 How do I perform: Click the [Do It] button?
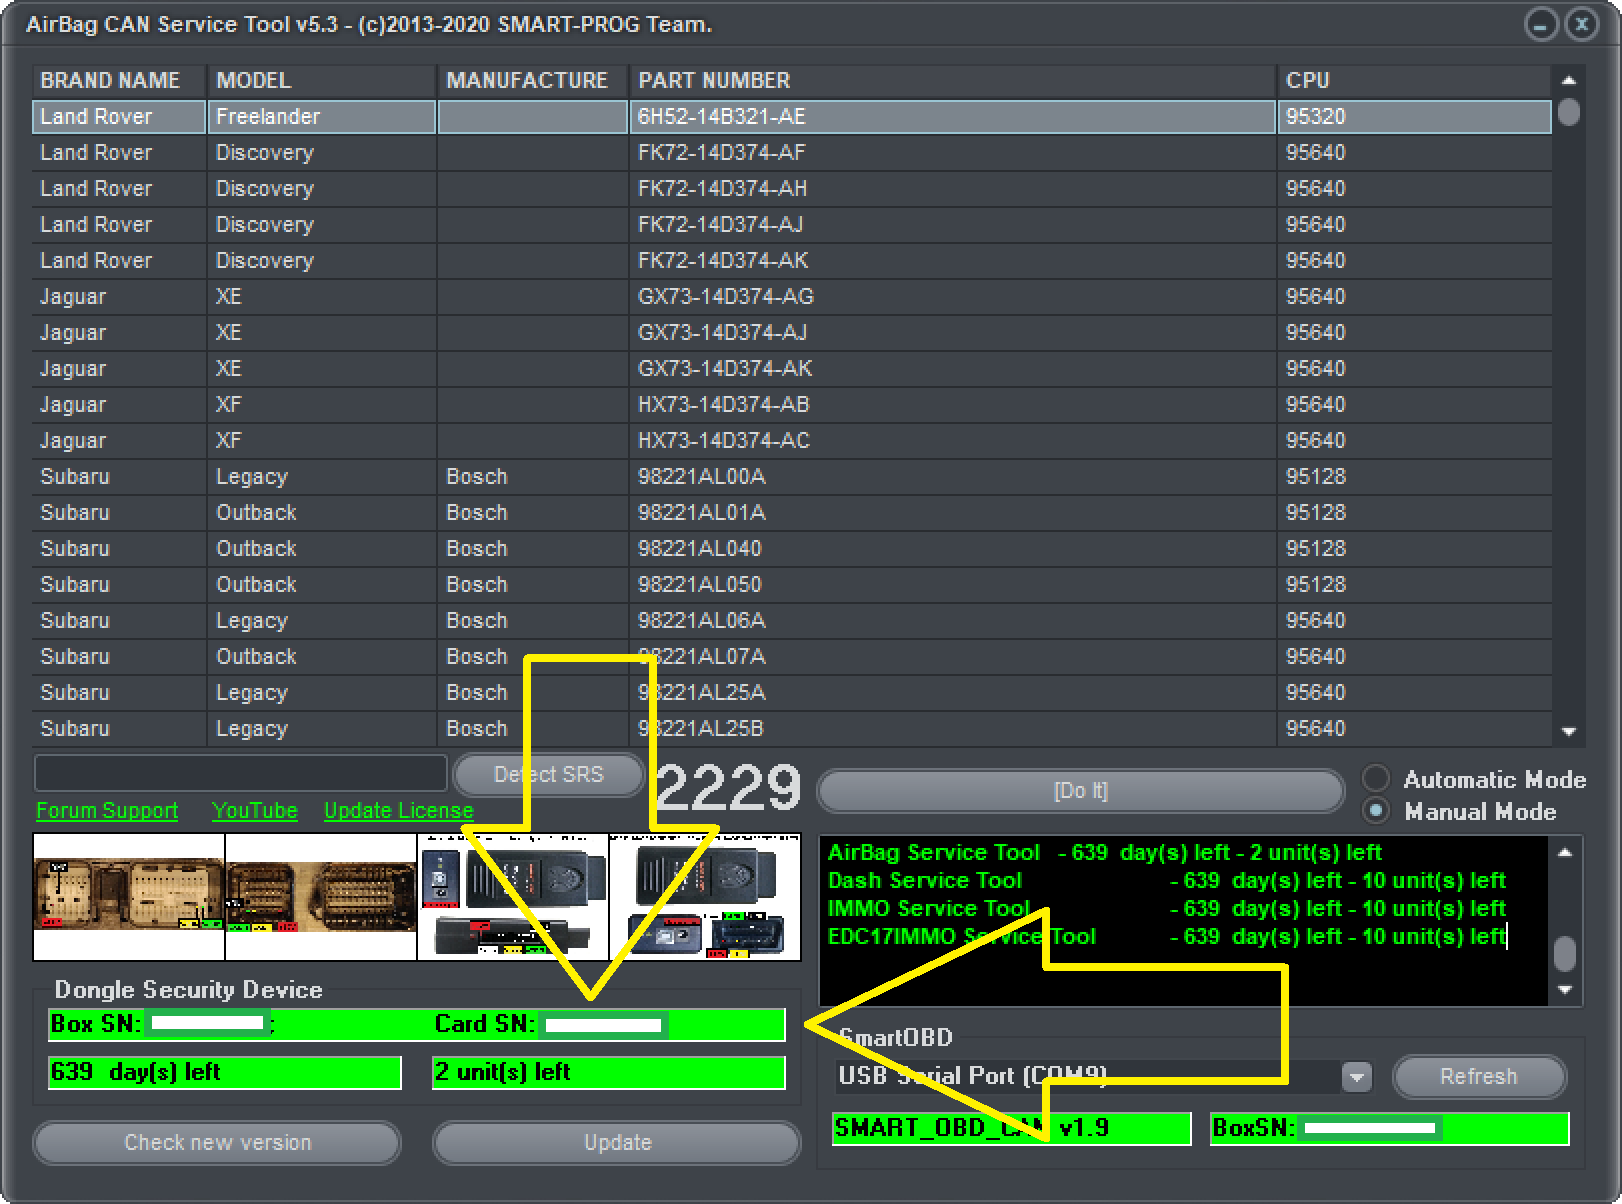(1081, 791)
